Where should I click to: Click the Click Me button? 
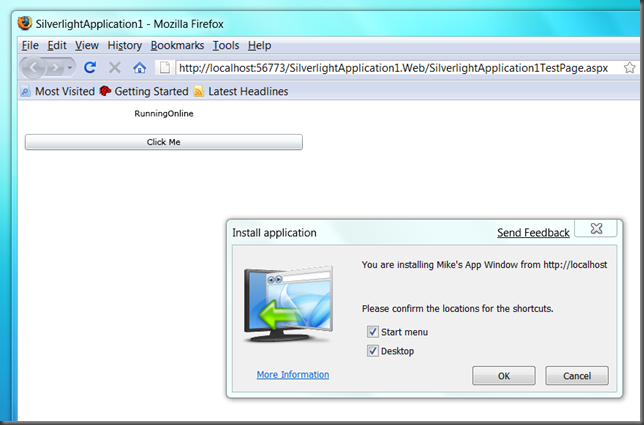(x=163, y=142)
